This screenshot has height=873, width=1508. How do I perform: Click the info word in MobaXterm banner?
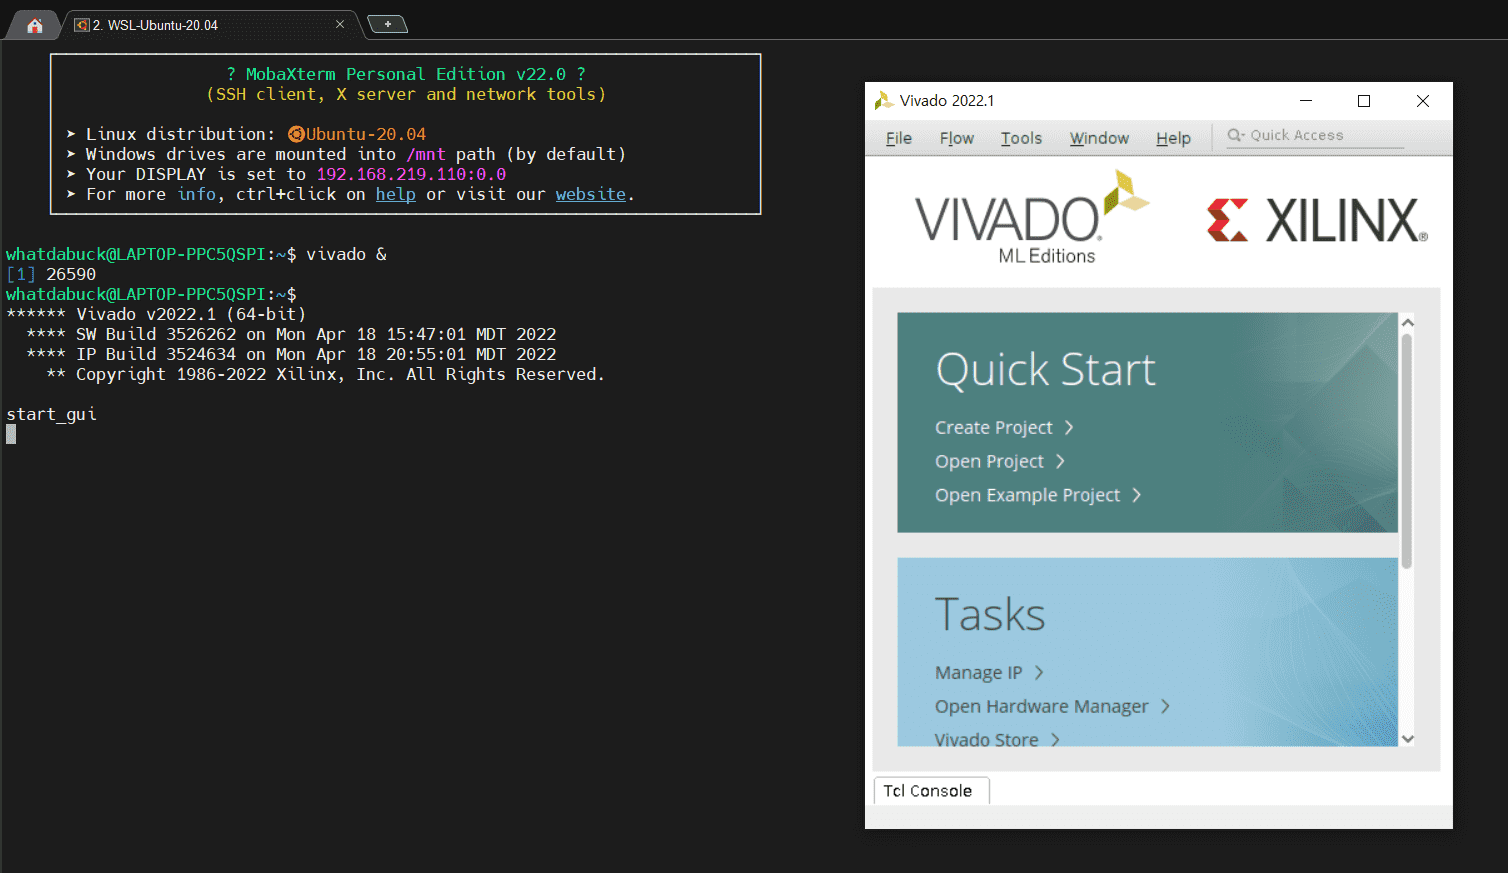197,194
